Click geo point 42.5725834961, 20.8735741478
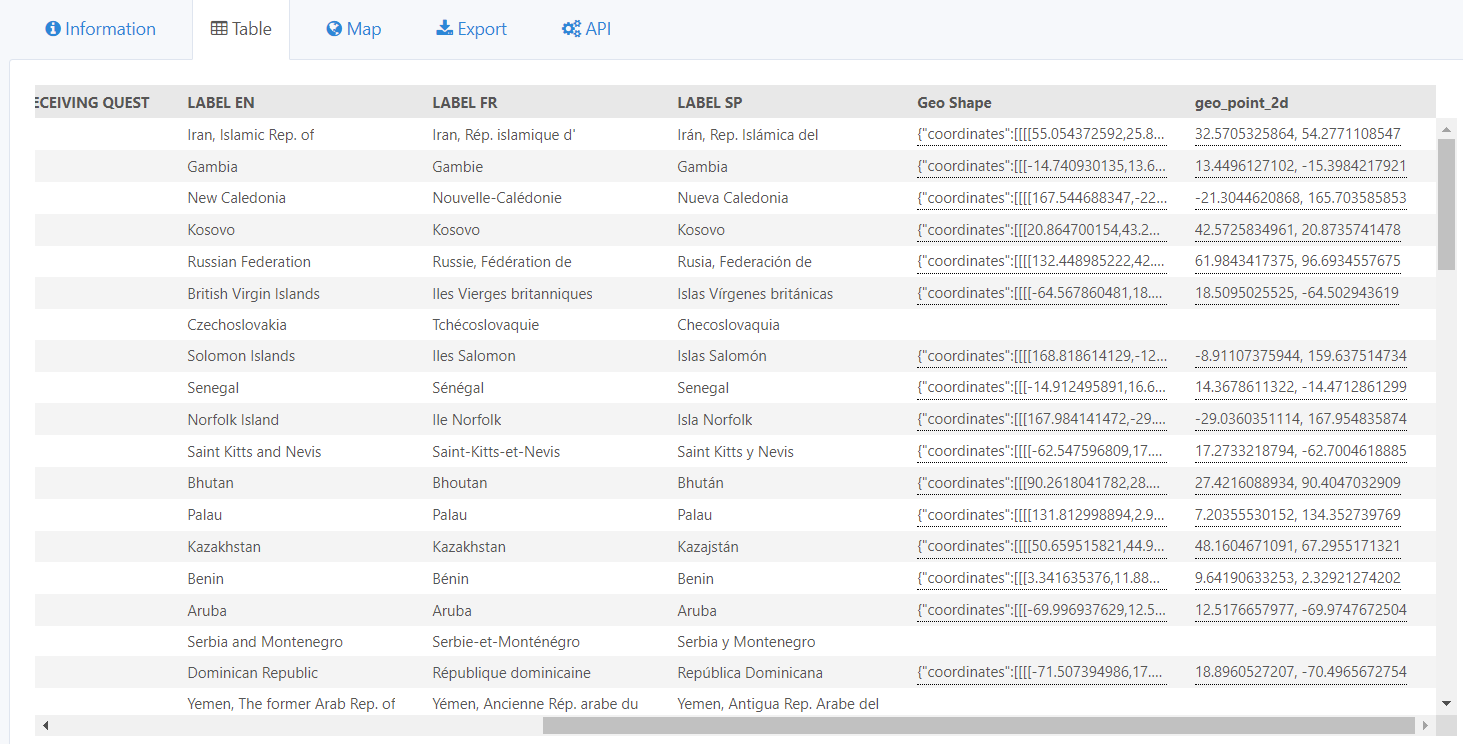This screenshot has width=1463, height=744. coord(1298,230)
